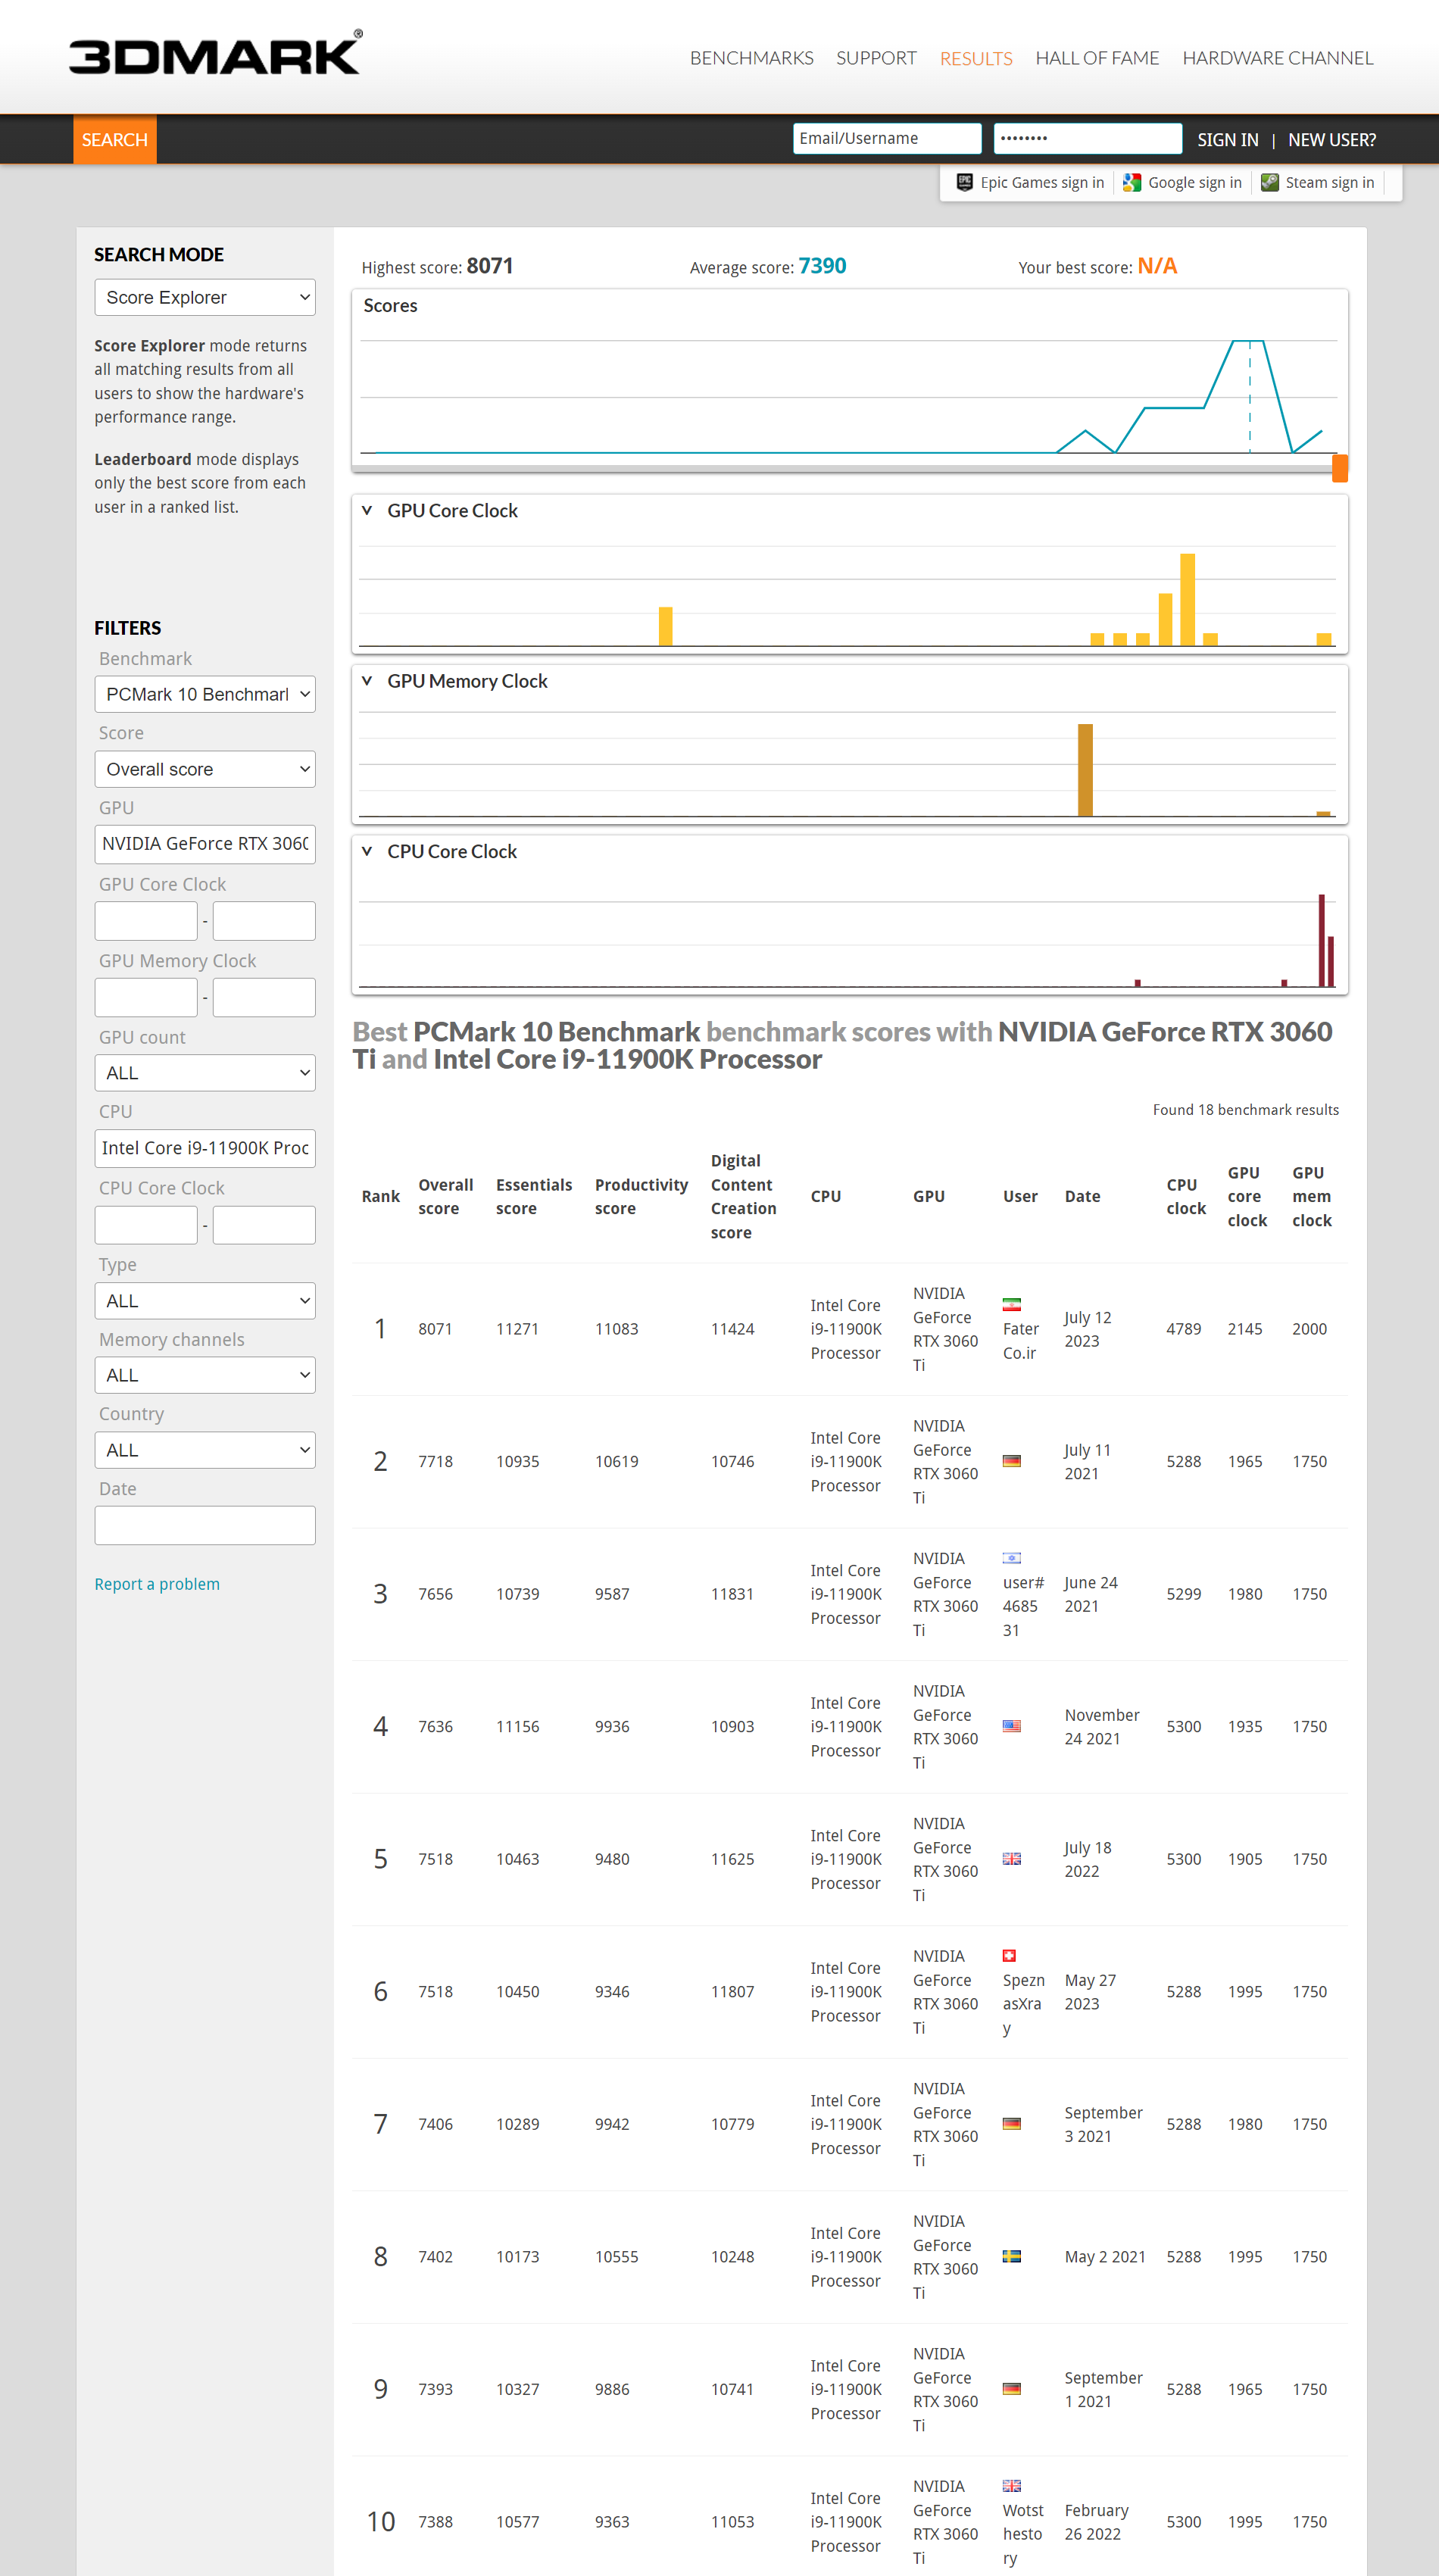1439x2576 pixels.
Task: Click the Swedish flag in rank 8 row
Action: click(1012, 2256)
